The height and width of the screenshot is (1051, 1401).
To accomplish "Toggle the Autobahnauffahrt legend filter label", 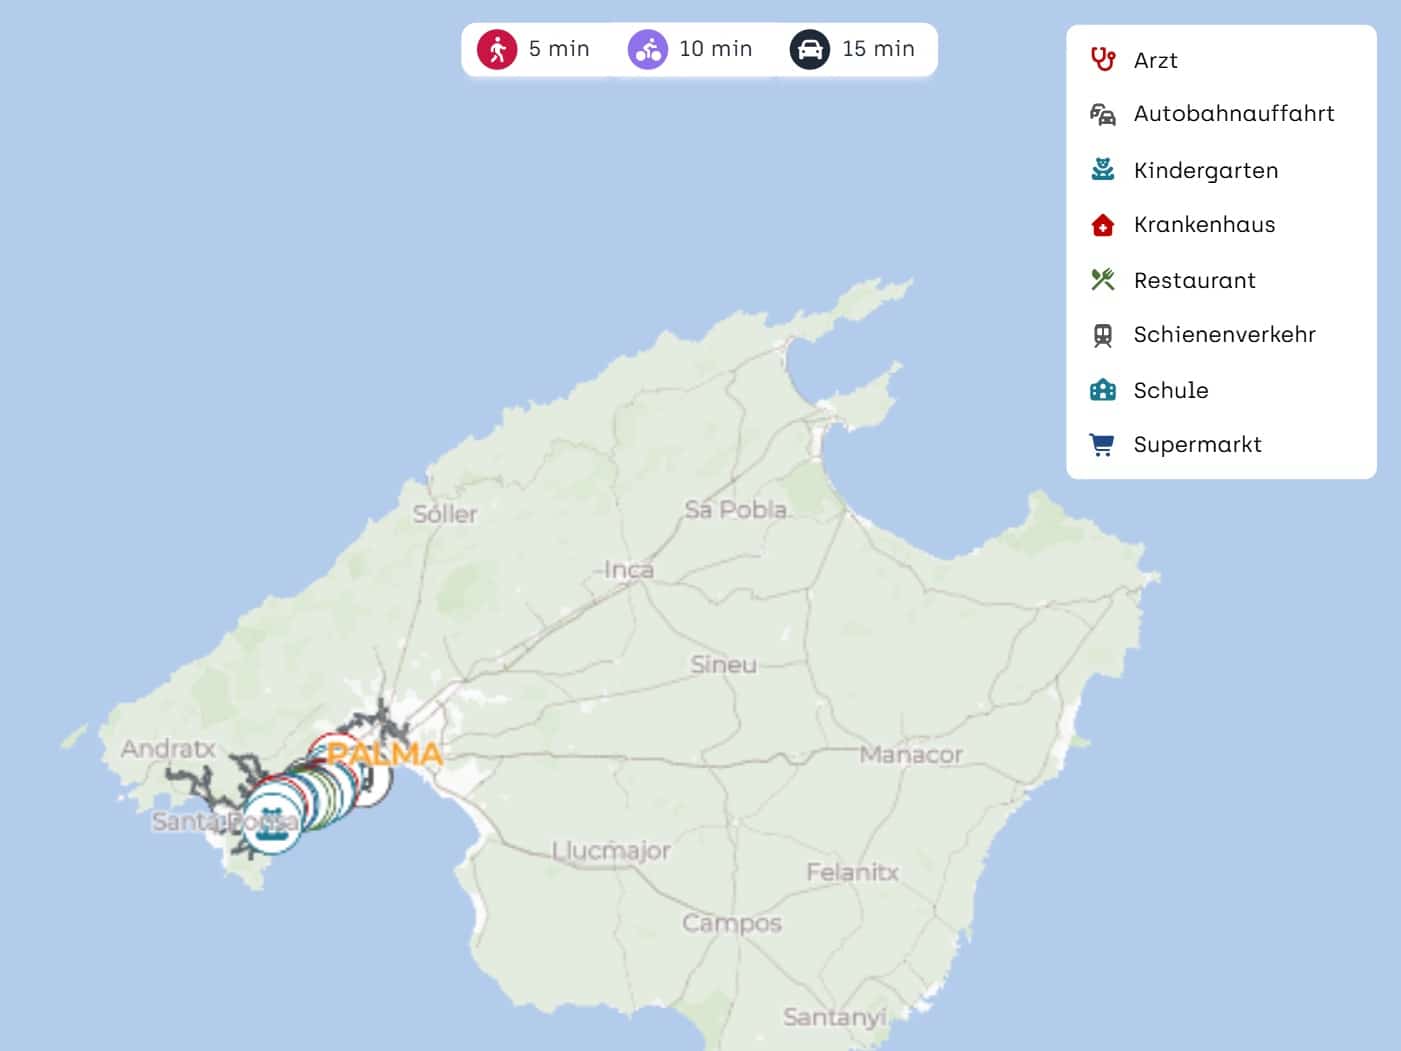I will [x=1233, y=114].
